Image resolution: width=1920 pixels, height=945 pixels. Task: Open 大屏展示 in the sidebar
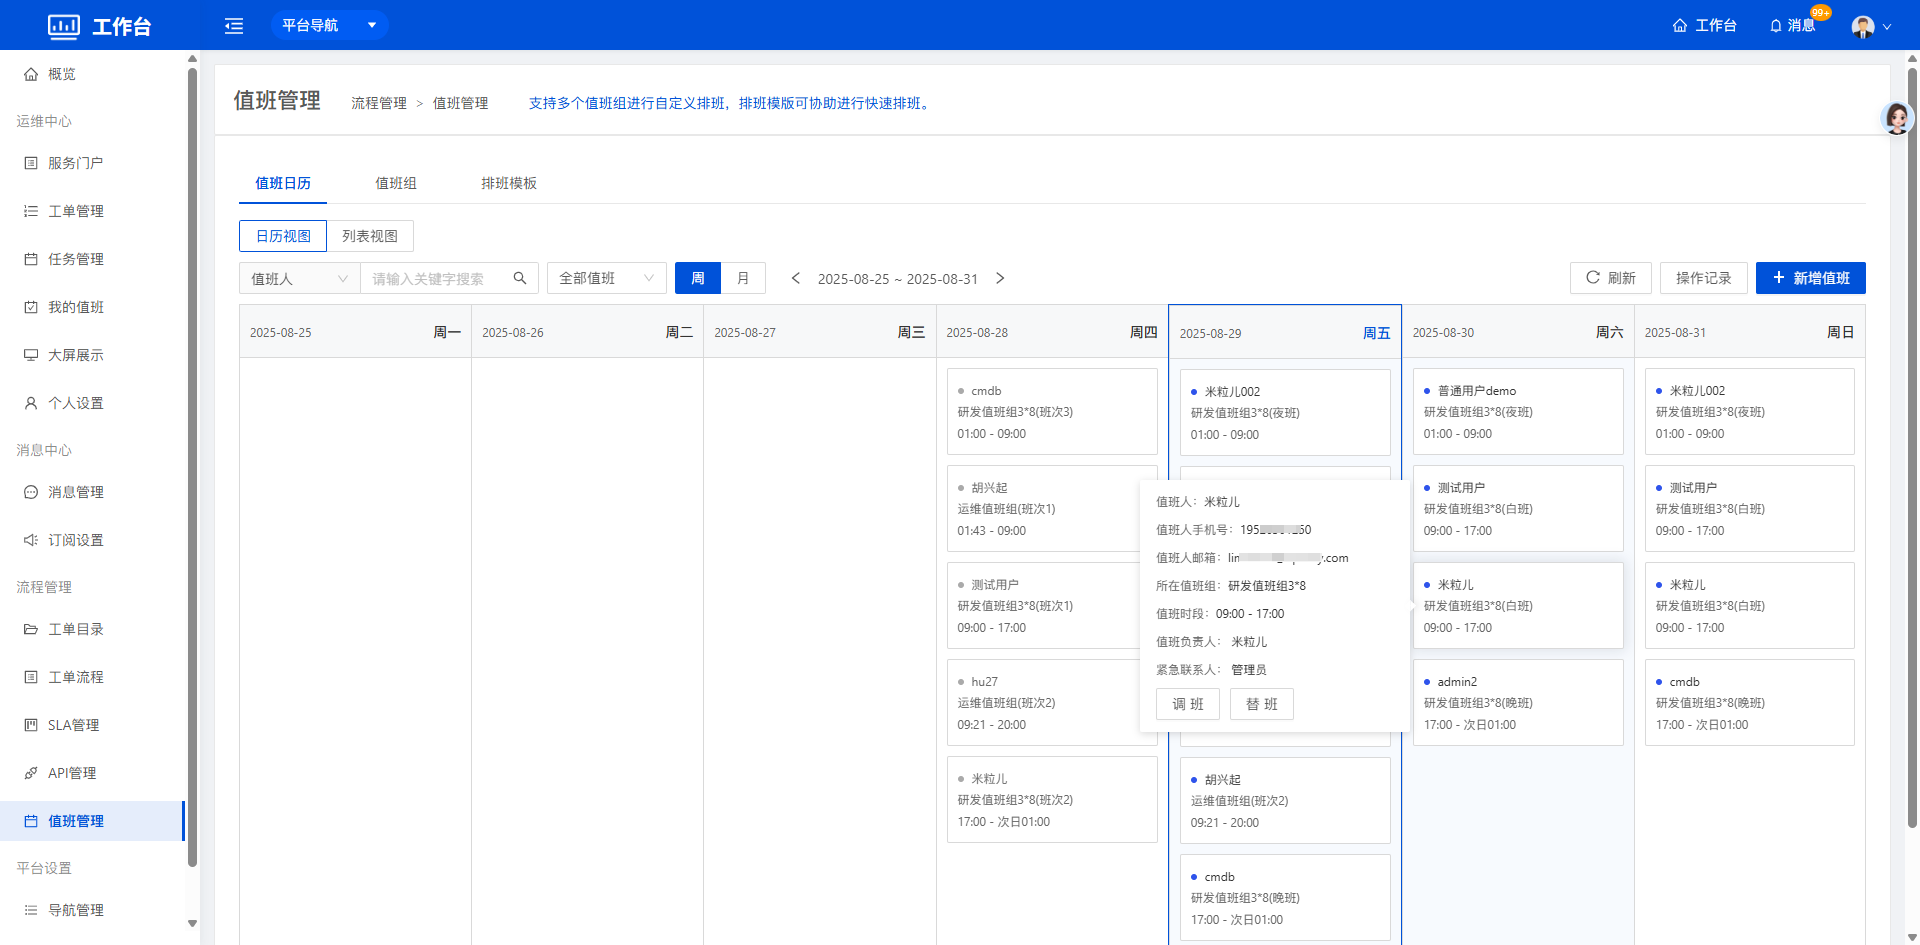[76, 355]
